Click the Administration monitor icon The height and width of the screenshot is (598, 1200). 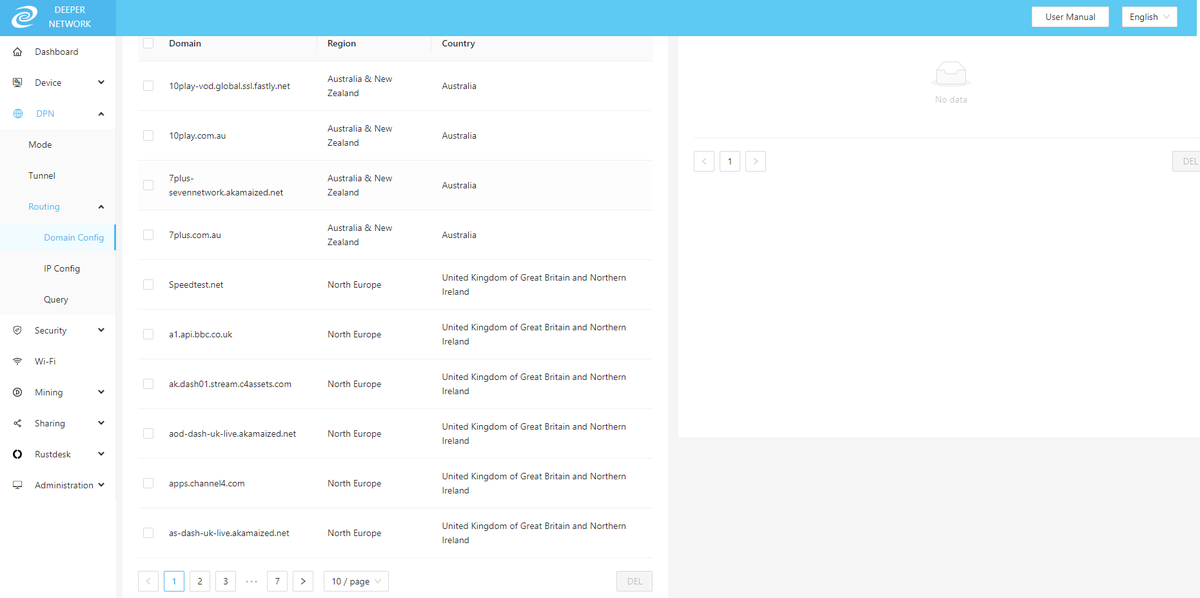click(17, 486)
